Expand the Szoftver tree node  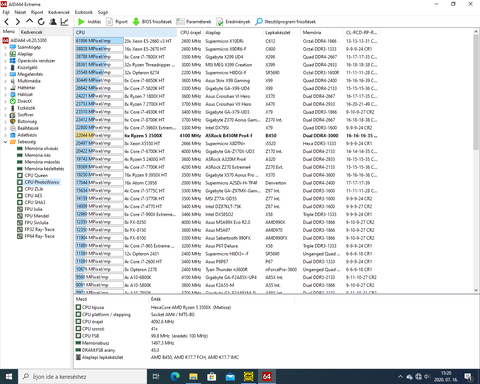tap(5, 115)
